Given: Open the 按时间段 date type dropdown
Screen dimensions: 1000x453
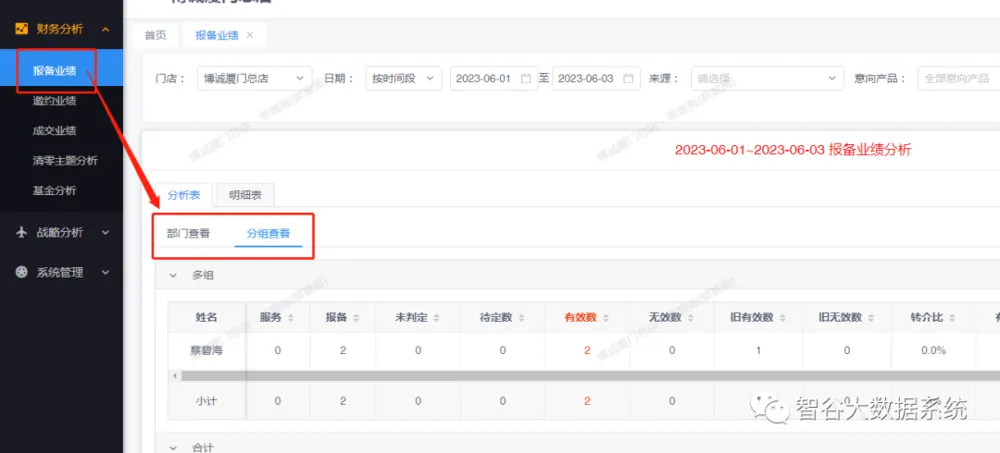Looking at the screenshot, I should 404,78.
